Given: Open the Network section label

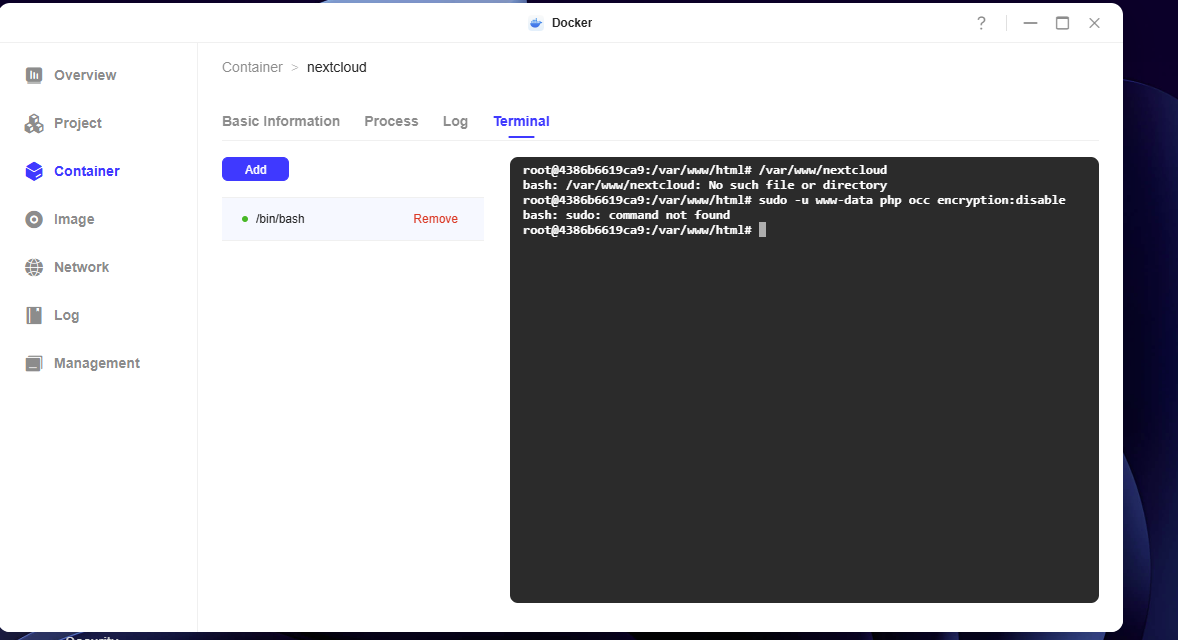Looking at the screenshot, I should [x=81, y=267].
